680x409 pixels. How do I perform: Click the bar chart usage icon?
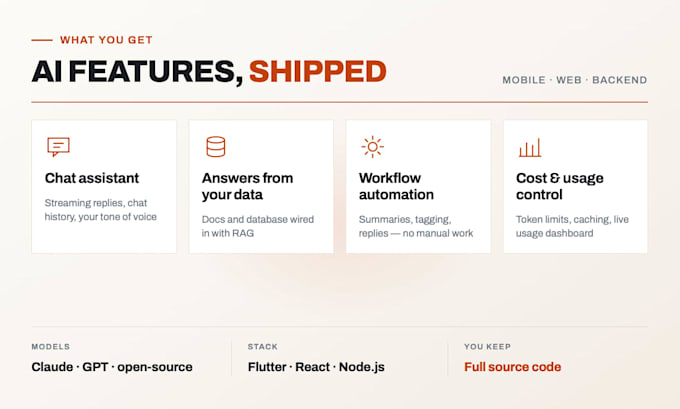point(530,147)
